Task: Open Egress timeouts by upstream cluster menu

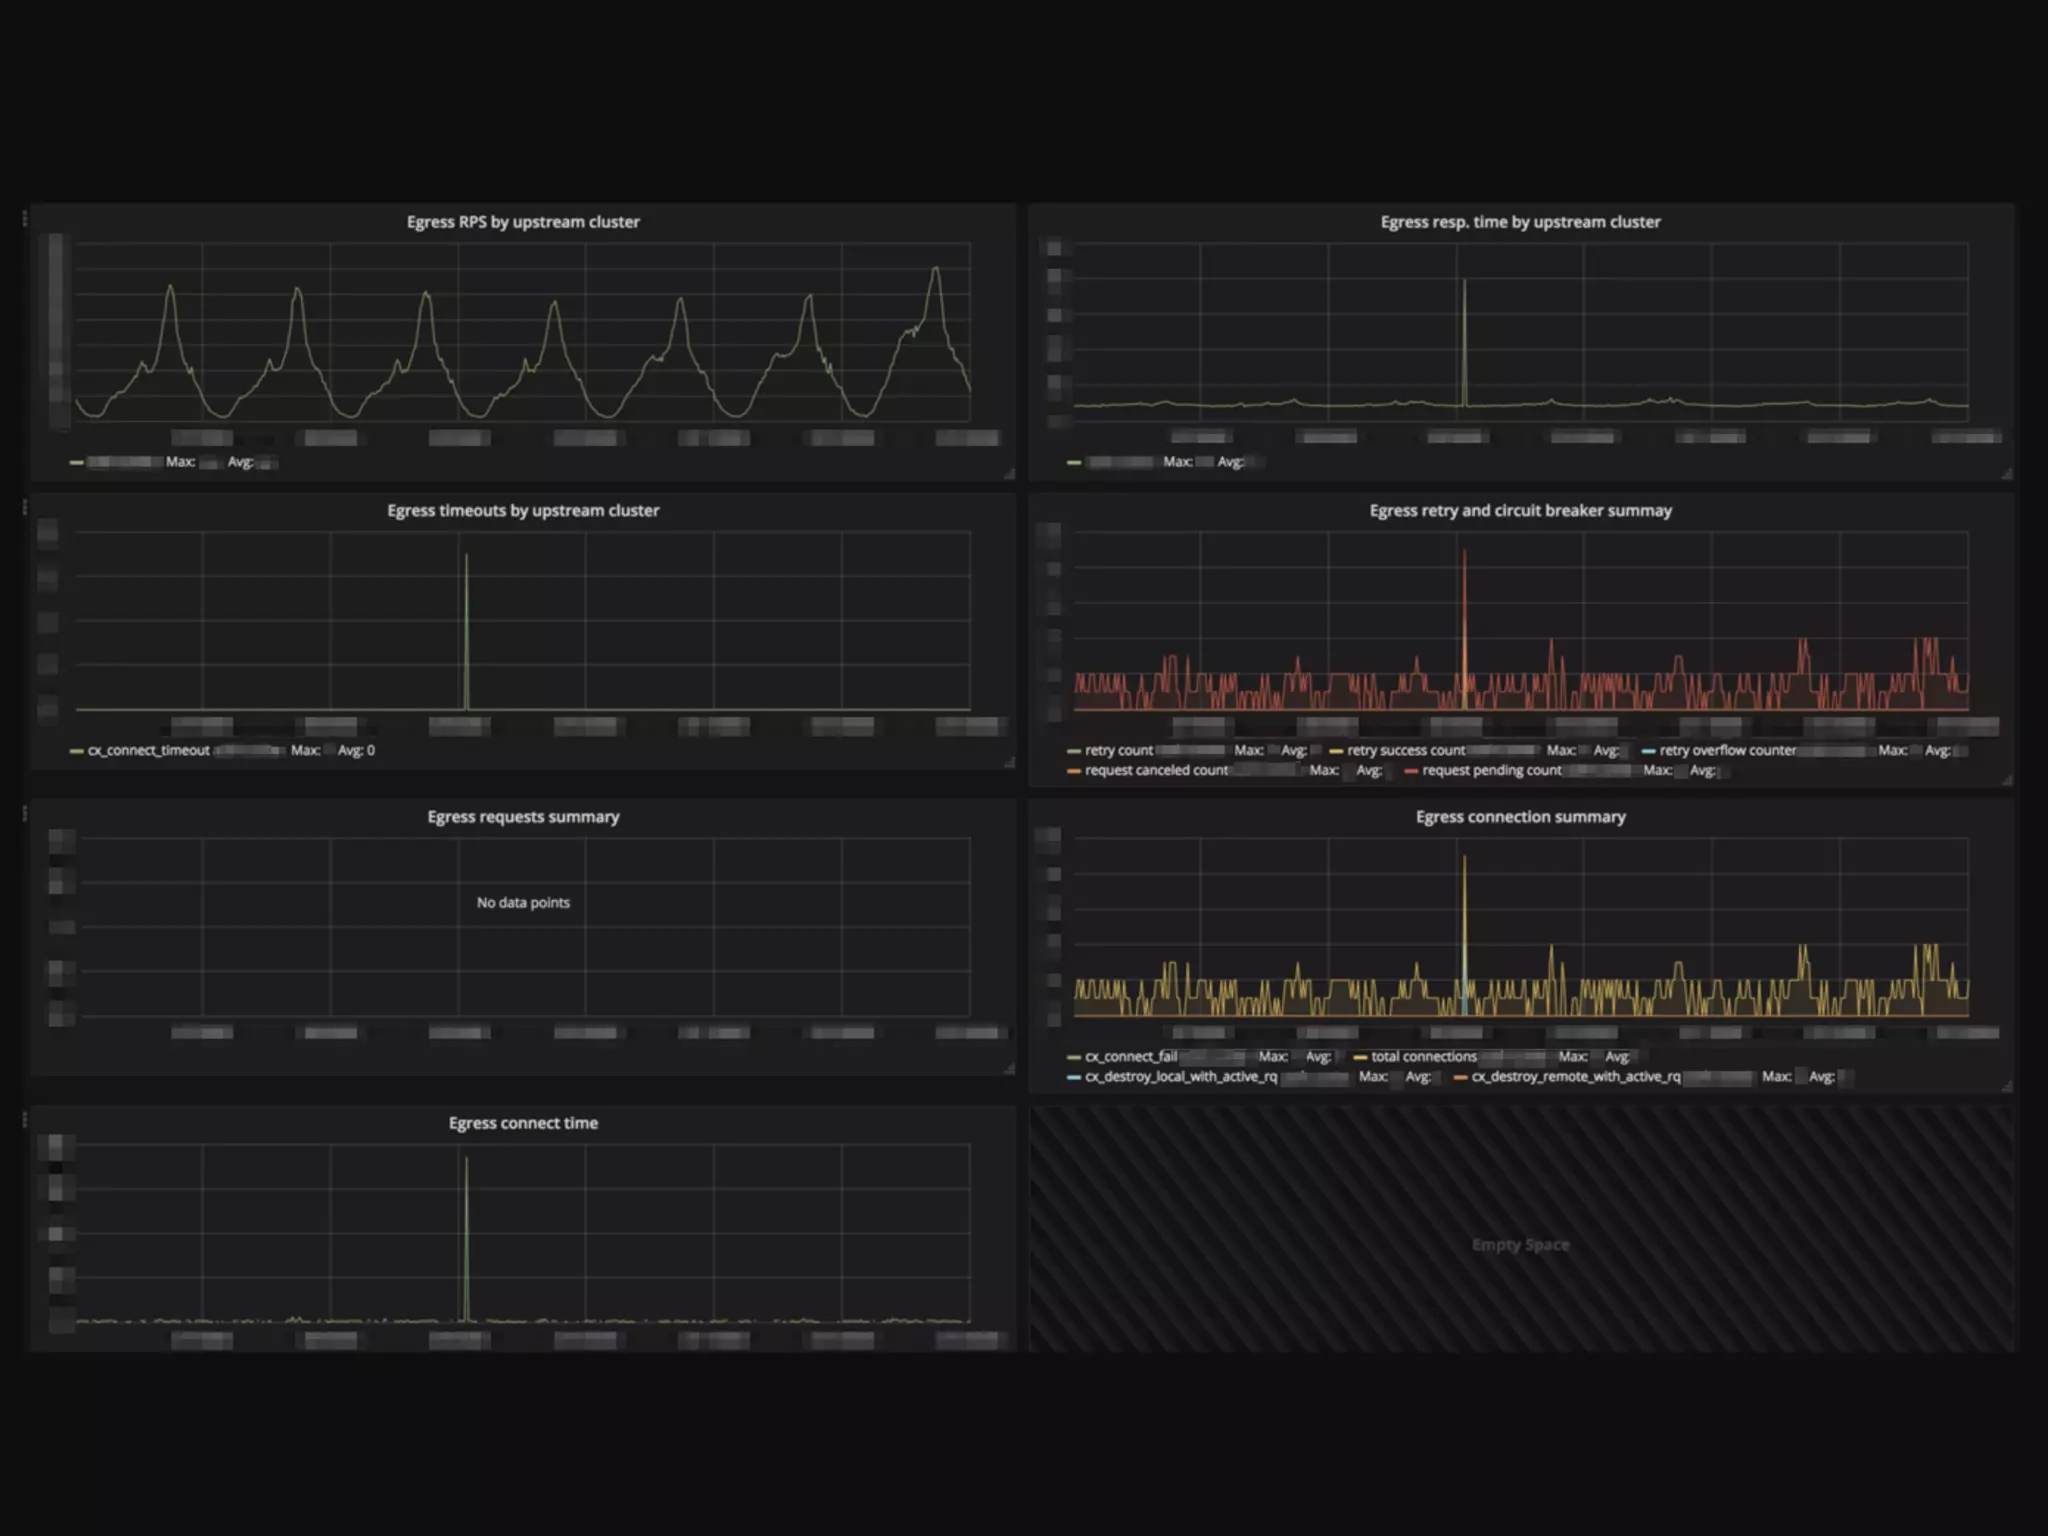Action: pos(523,510)
